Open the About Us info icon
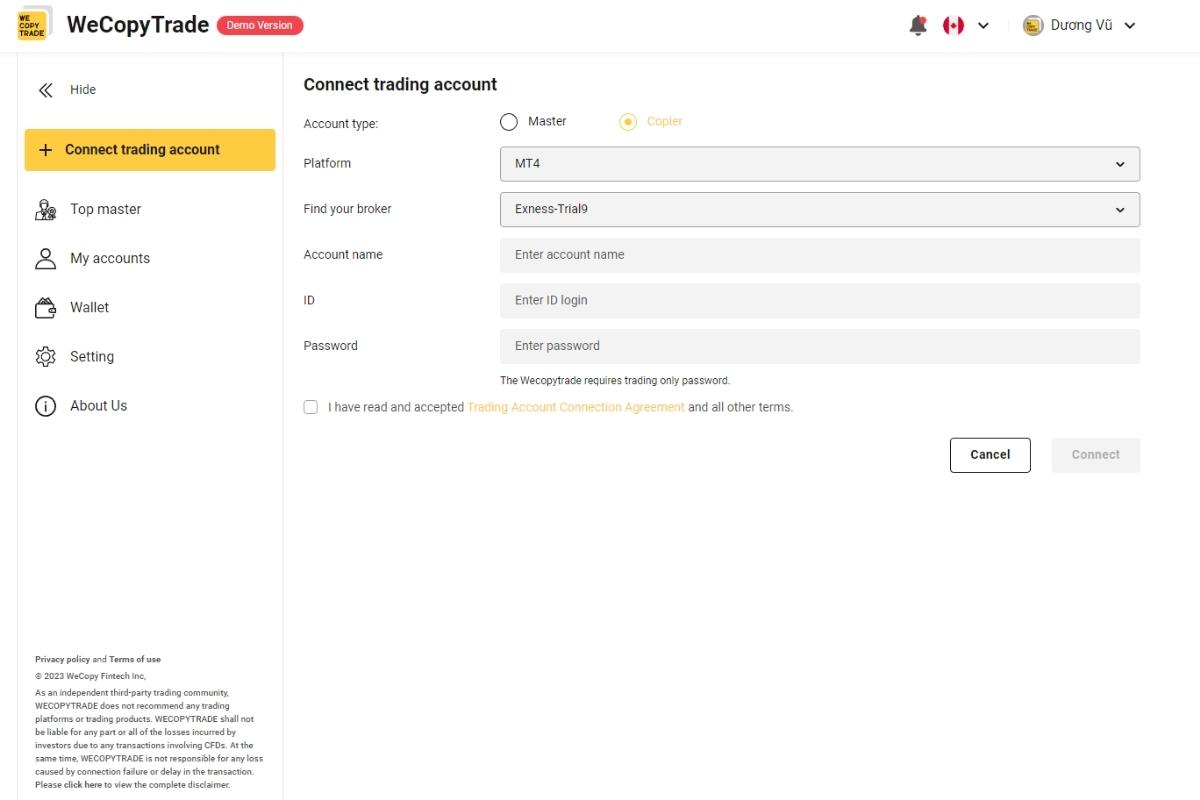The image size is (1200, 800). coord(45,405)
